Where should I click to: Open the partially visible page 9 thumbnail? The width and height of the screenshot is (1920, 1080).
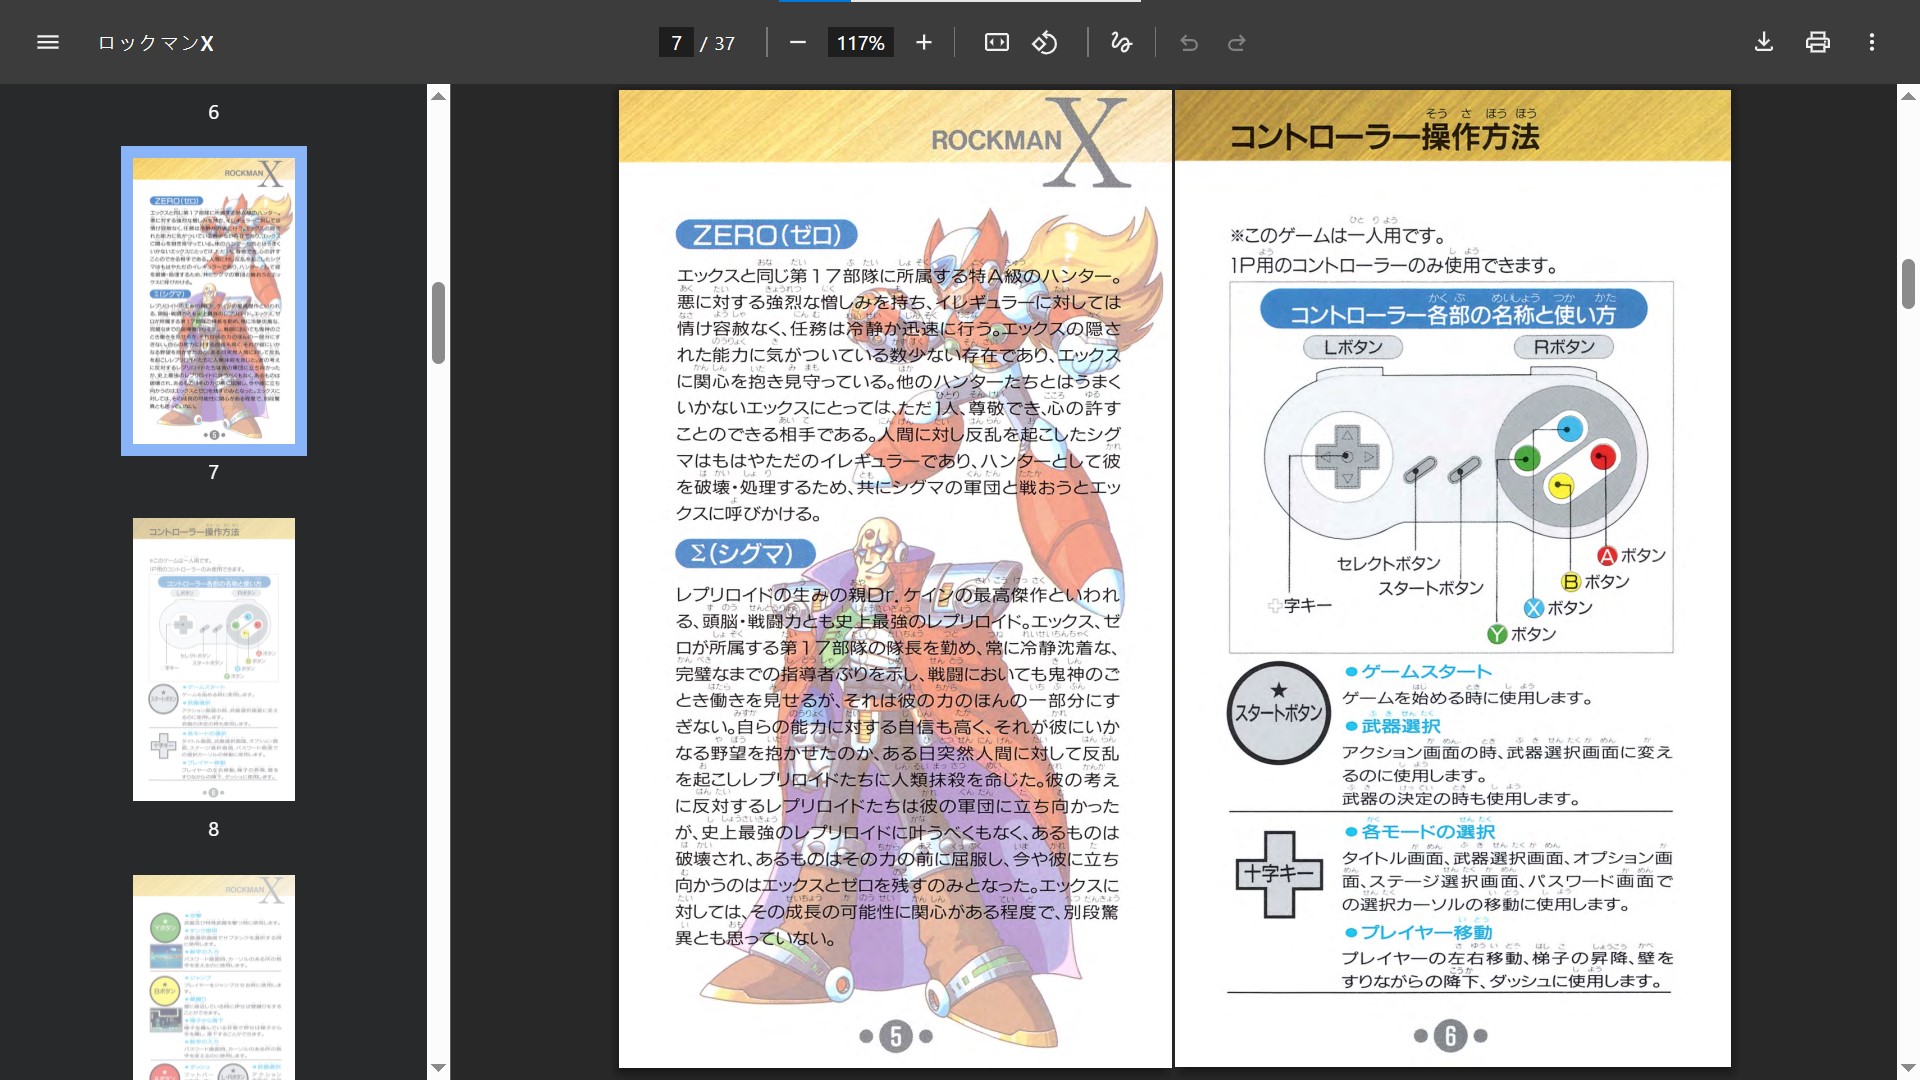tap(214, 977)
